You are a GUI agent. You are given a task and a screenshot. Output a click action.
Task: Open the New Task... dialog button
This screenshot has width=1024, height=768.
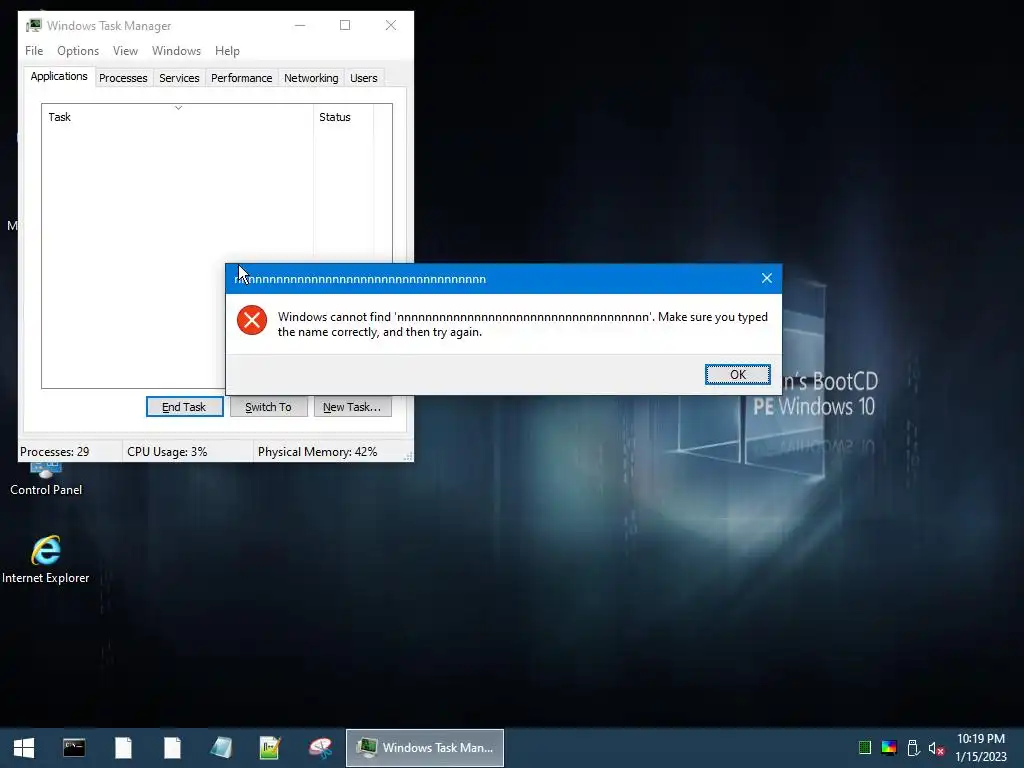352,407
